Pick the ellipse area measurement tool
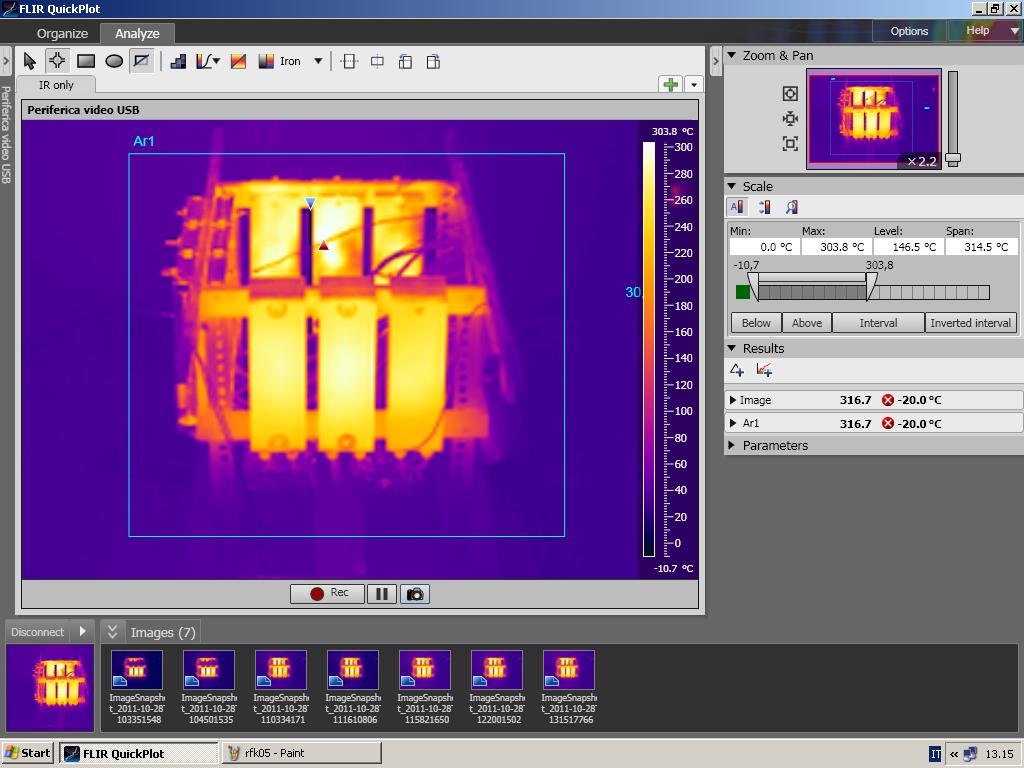This screenshot has width=1024, height=768. pyautogui.click(x=114, y=61)
